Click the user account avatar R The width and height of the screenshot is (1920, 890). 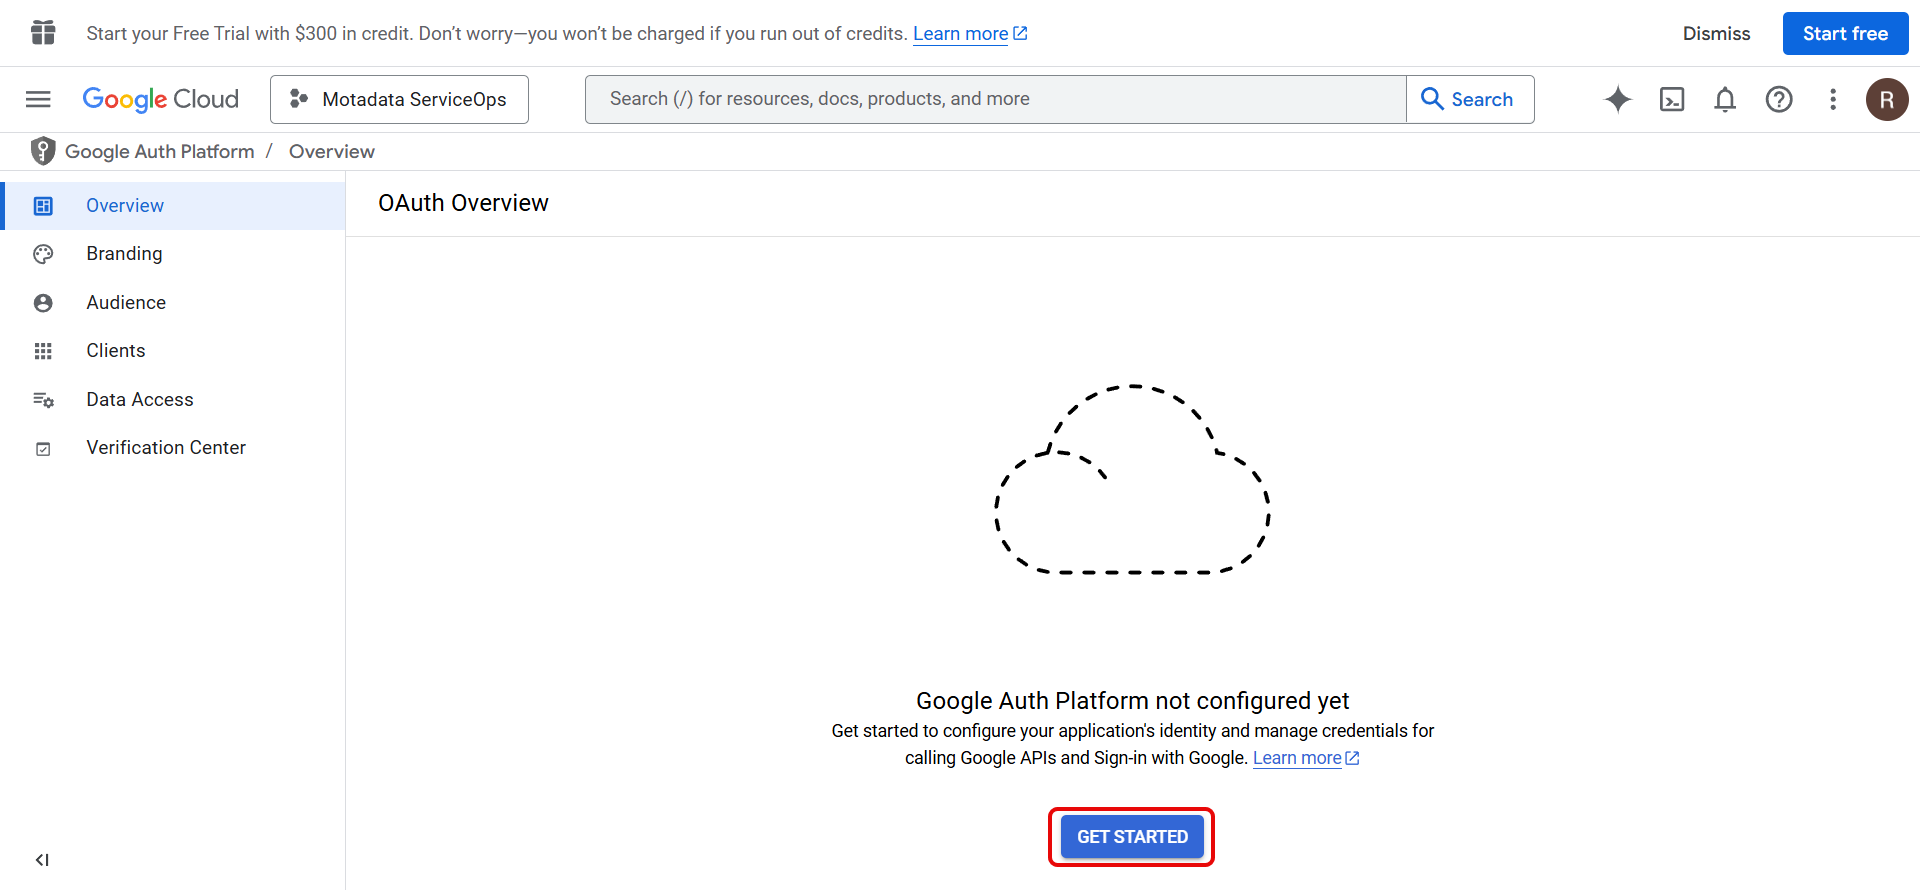1887,99
